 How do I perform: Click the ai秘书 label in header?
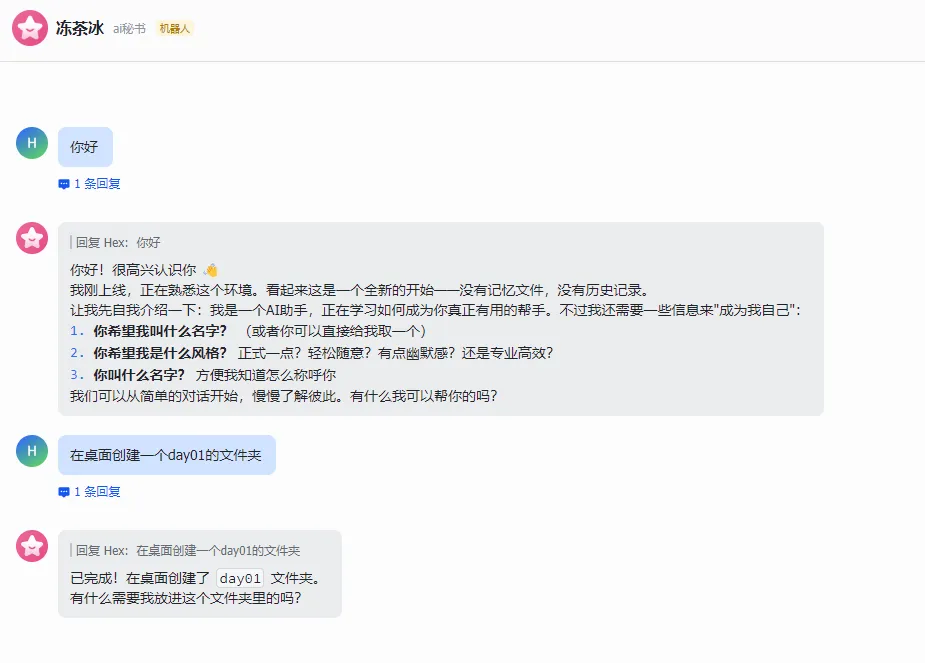129,29
